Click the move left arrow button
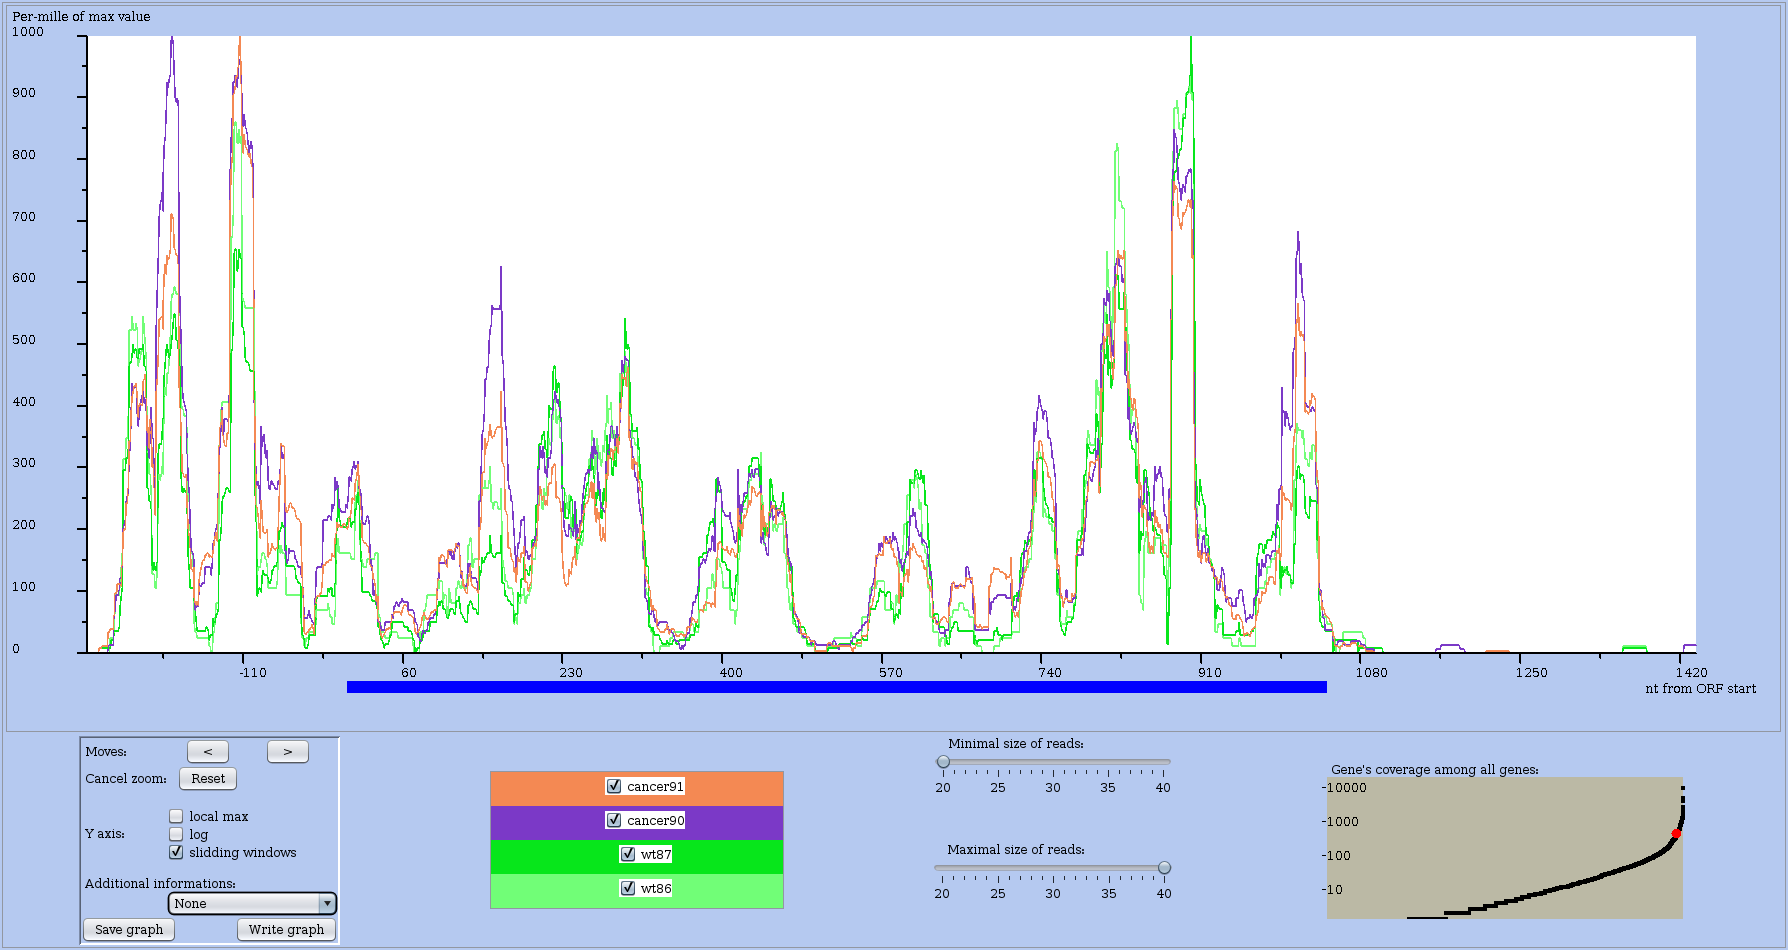Screen dimensions: 1788x950 click(208, 752)
